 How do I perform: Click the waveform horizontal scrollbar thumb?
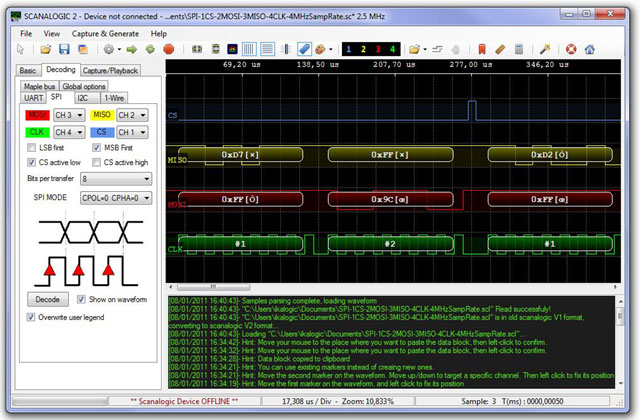[213, 287]
